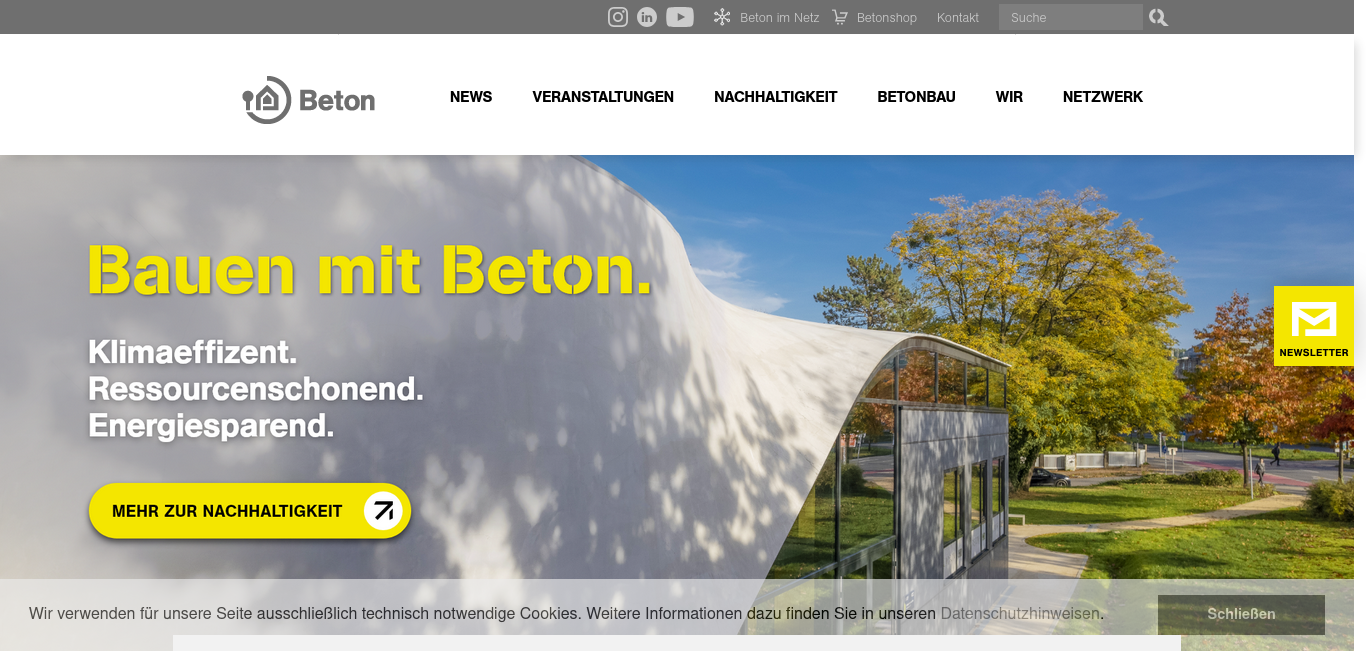
Task: Click the Betonshop text link
Action: tap(887, 18)
